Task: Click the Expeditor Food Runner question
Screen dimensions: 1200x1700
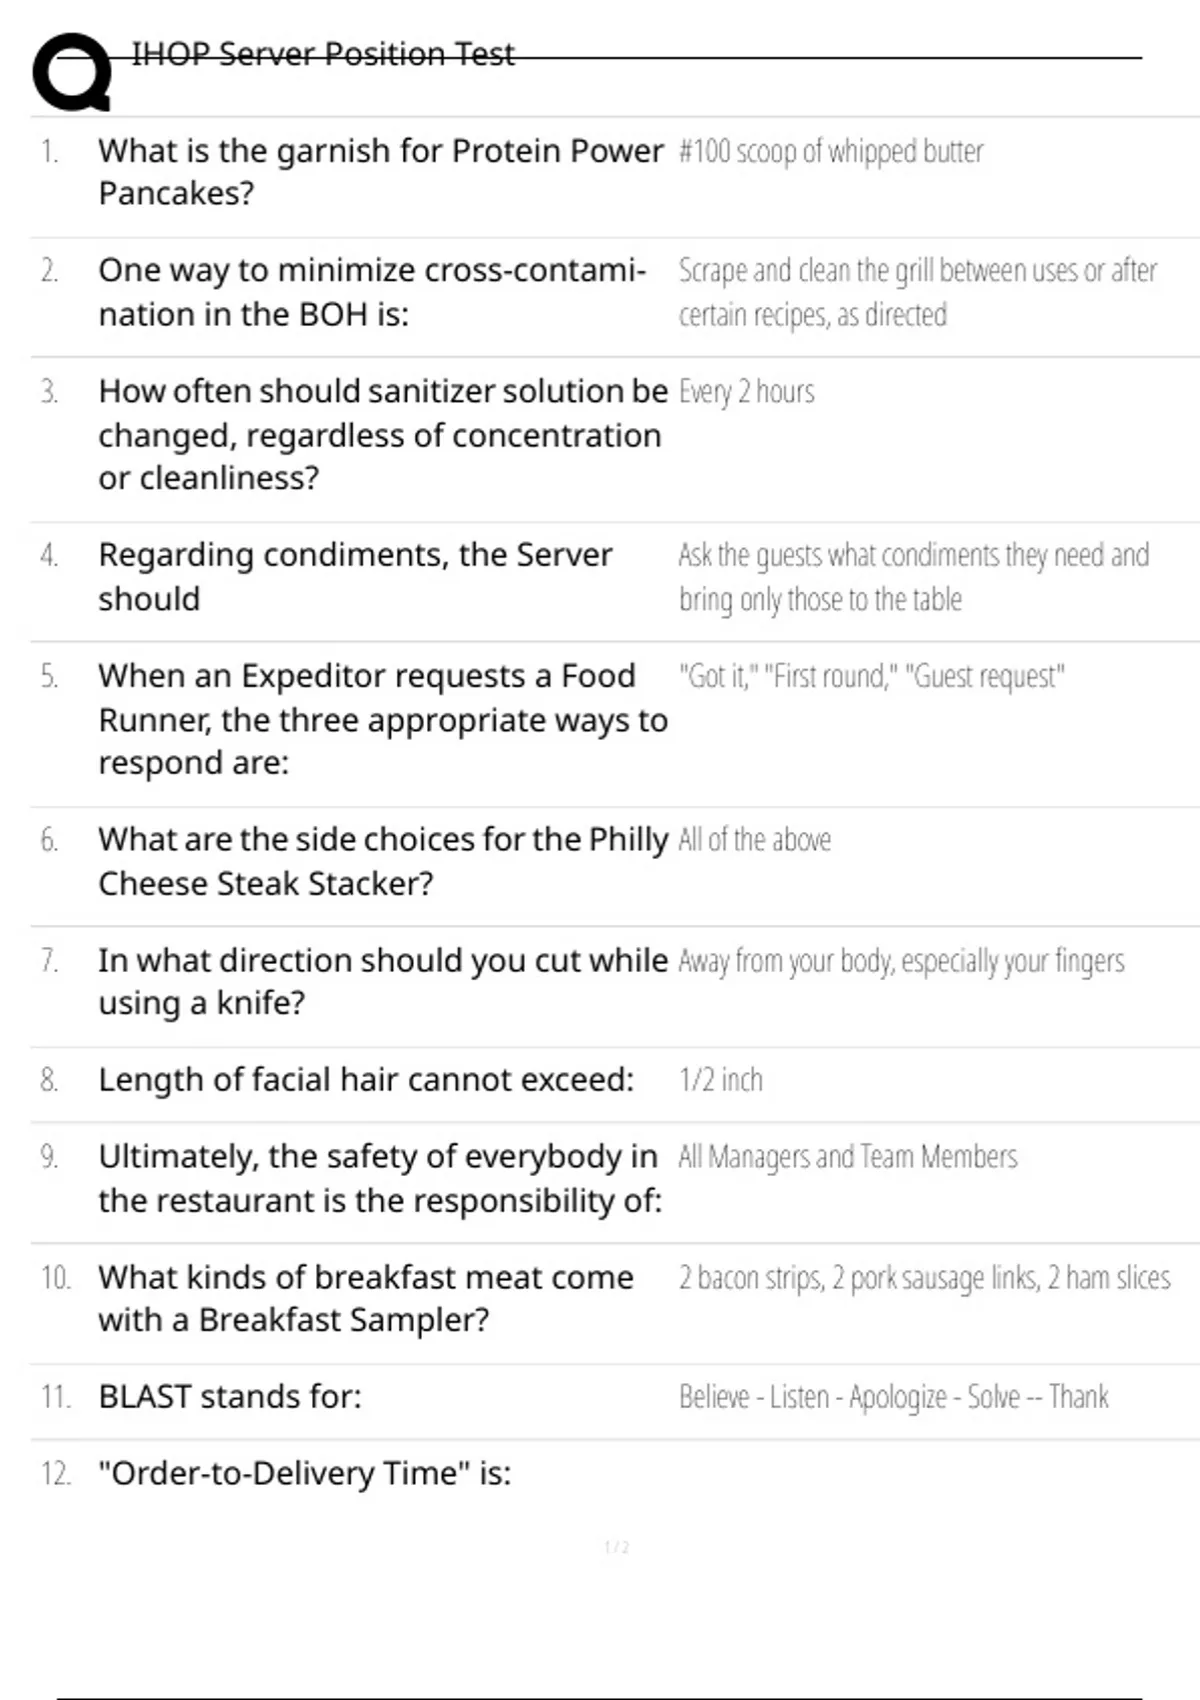Action: 382,719
